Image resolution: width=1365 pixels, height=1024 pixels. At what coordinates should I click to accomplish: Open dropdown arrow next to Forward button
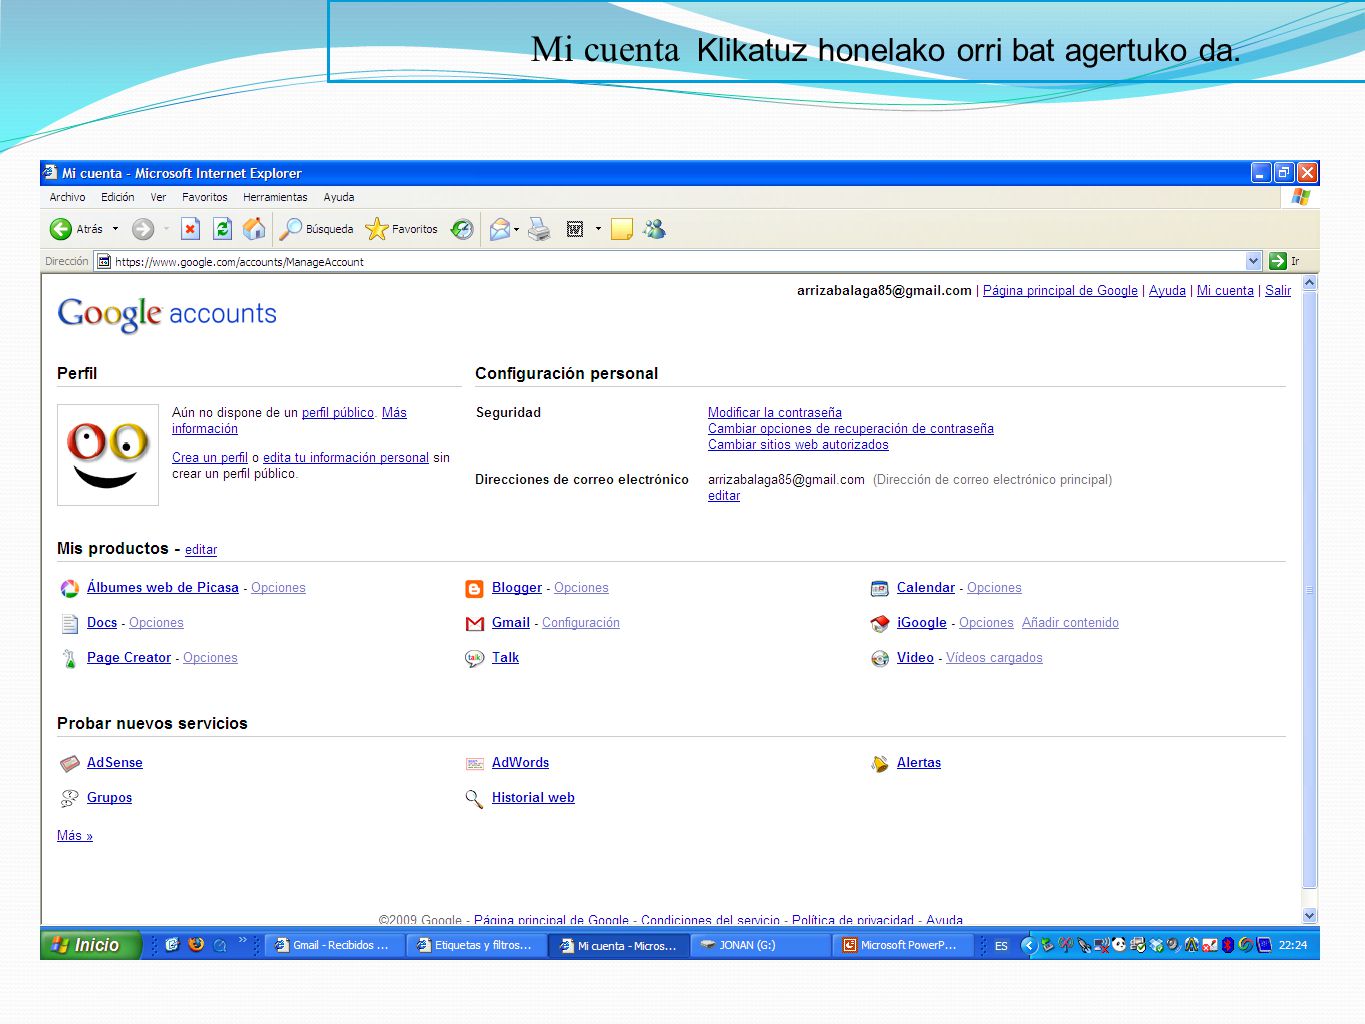click(x=166, y=229)
